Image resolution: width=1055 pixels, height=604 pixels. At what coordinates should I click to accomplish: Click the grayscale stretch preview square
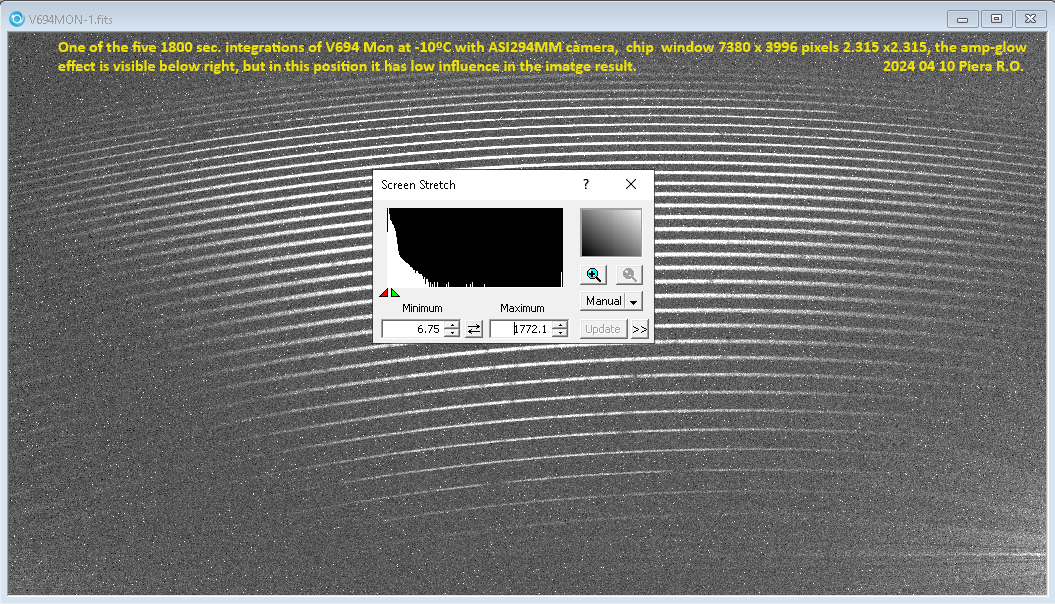[611, 233]
